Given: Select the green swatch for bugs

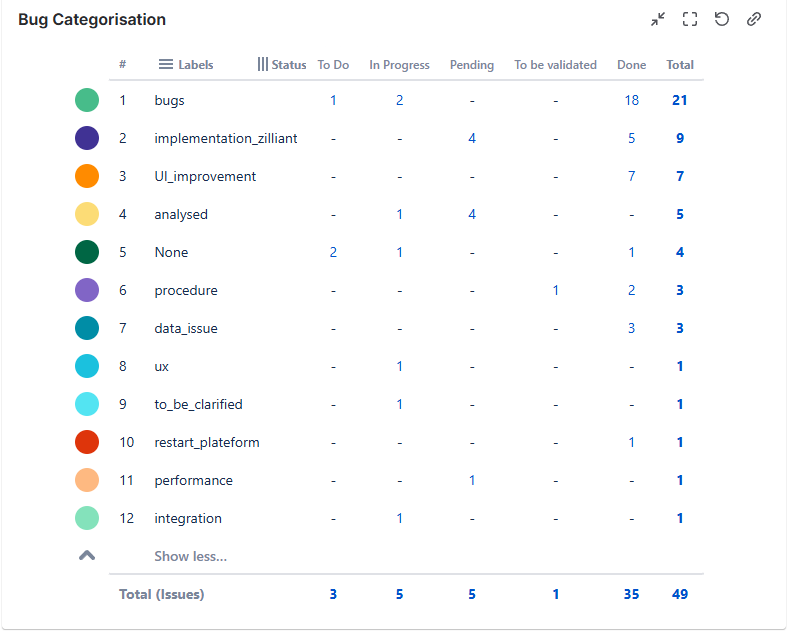Looking at the screenshot, I should pos(87,100).
